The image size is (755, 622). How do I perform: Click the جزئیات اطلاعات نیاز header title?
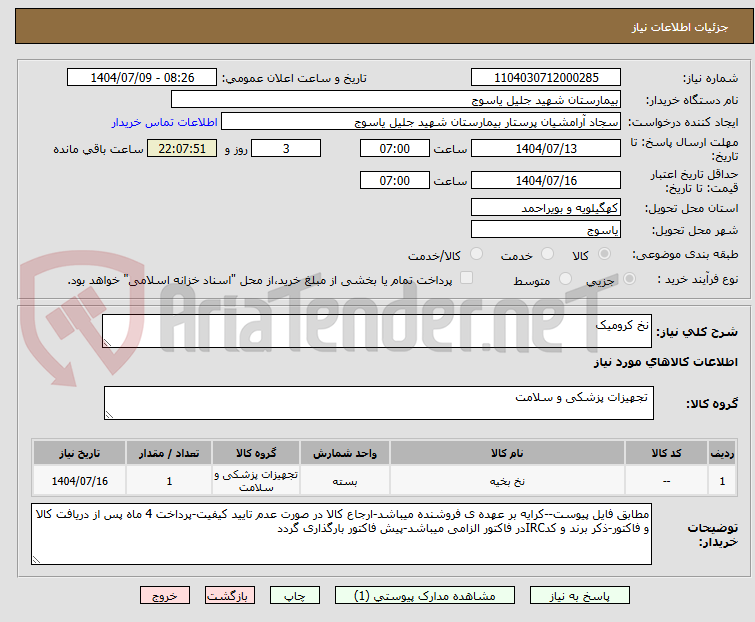(680, 27)
